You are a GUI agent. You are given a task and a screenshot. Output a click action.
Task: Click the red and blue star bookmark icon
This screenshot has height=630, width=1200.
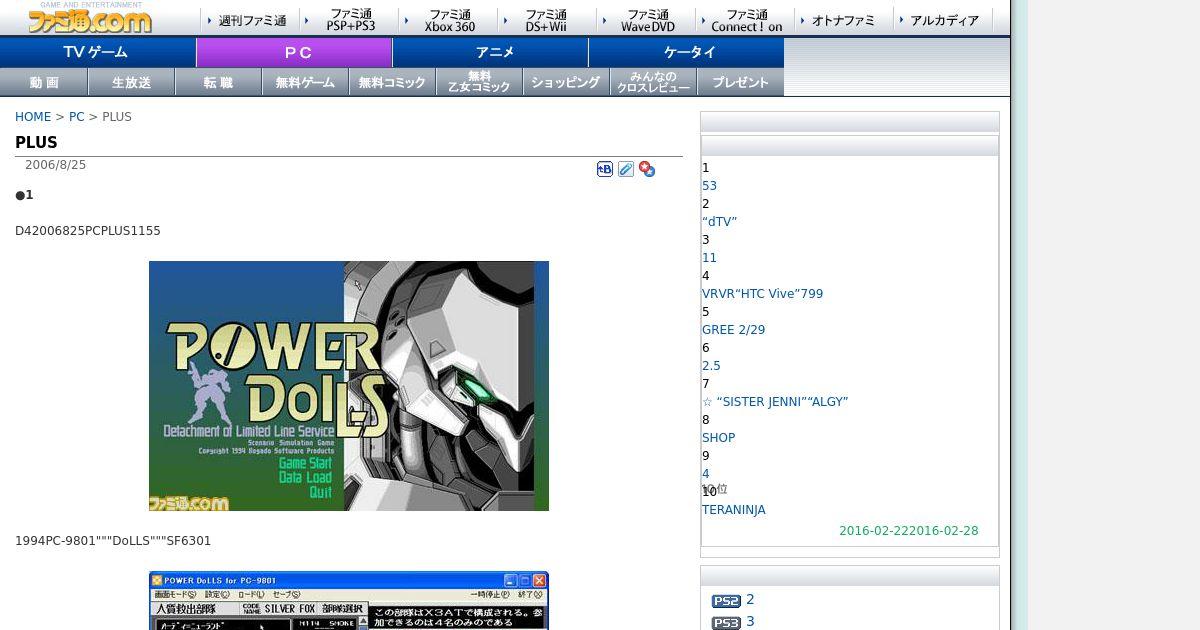click(x=647, y=169)
